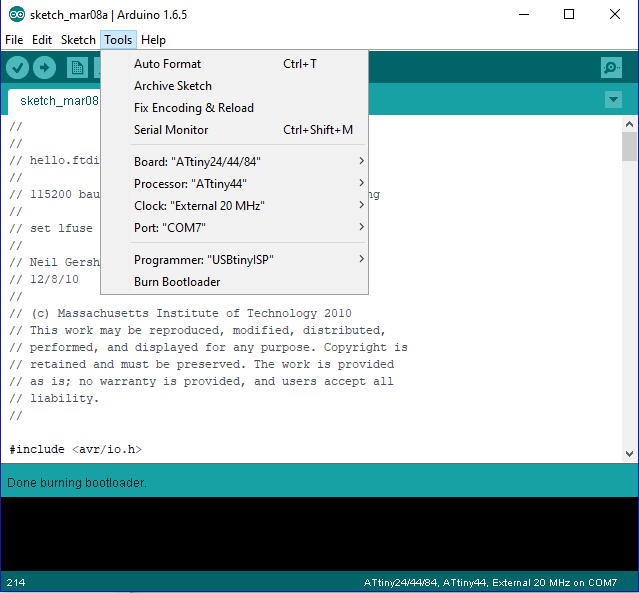This screenshot has height=593, width=639.
Task: Close the Arduino window
Action: (x=615, y=15)
